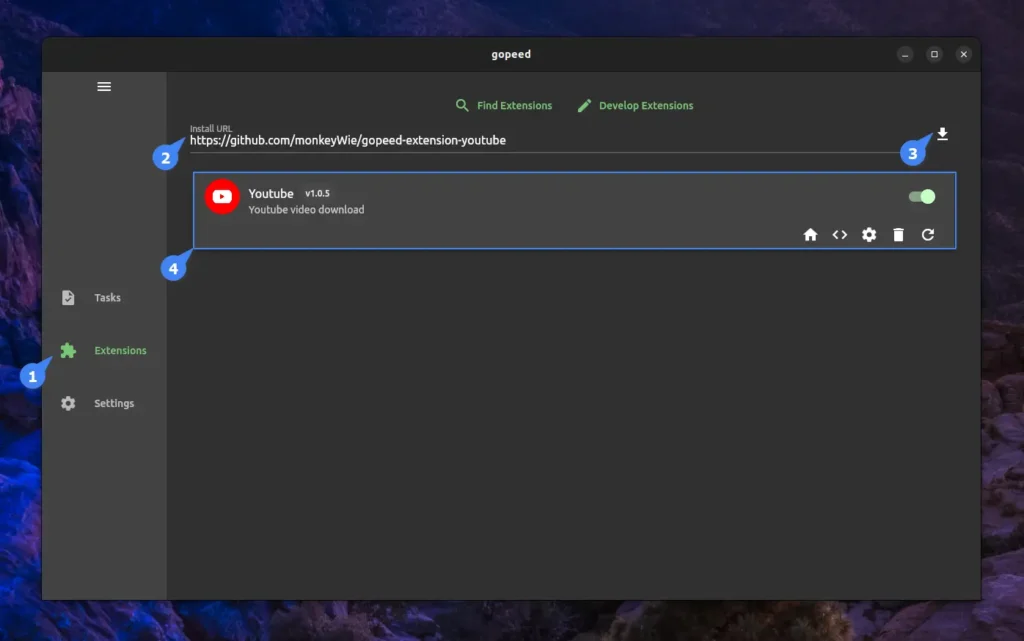Click the magnifier icon beside Find Extensions
The width and height of the screenshot is (1024, 641).
[x=462, y=105]
